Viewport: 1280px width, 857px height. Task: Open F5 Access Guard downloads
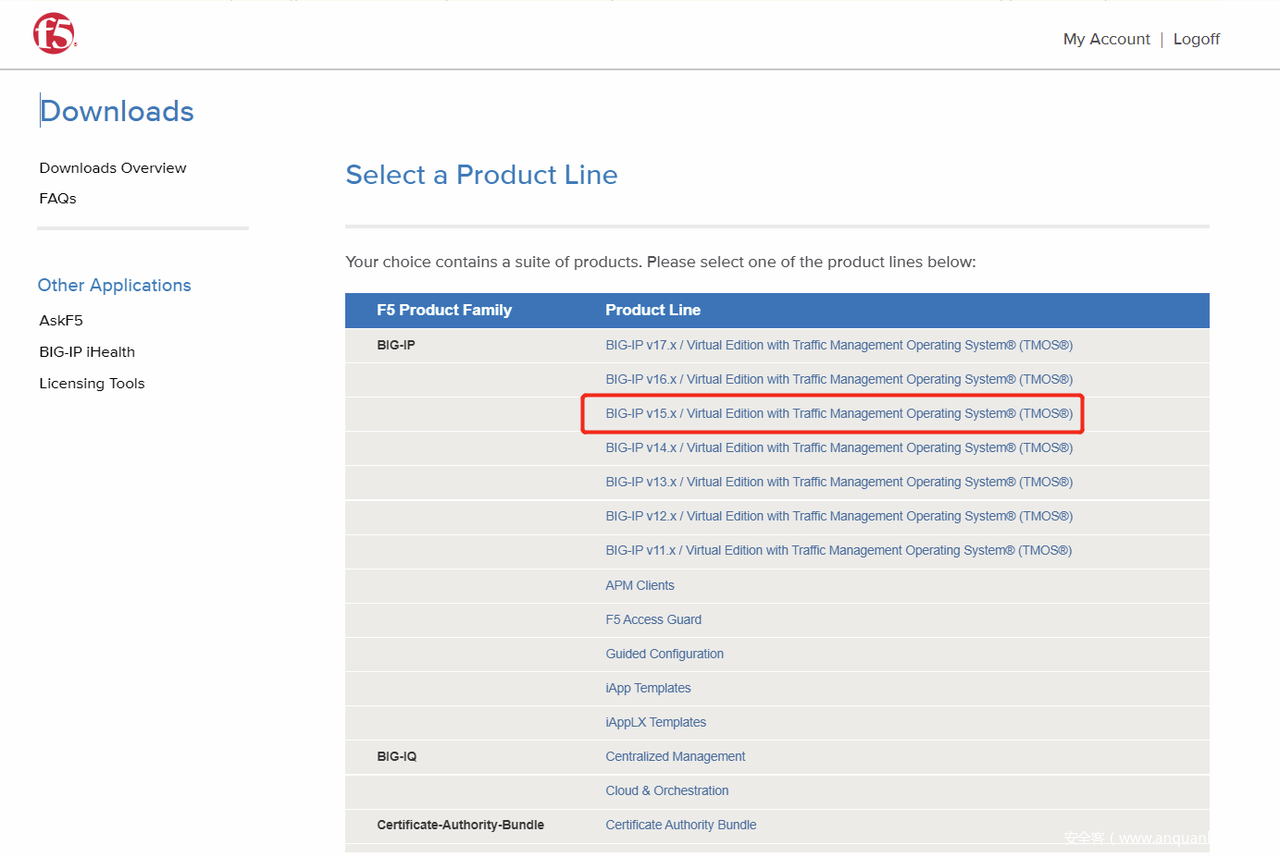tap(653, 620)
